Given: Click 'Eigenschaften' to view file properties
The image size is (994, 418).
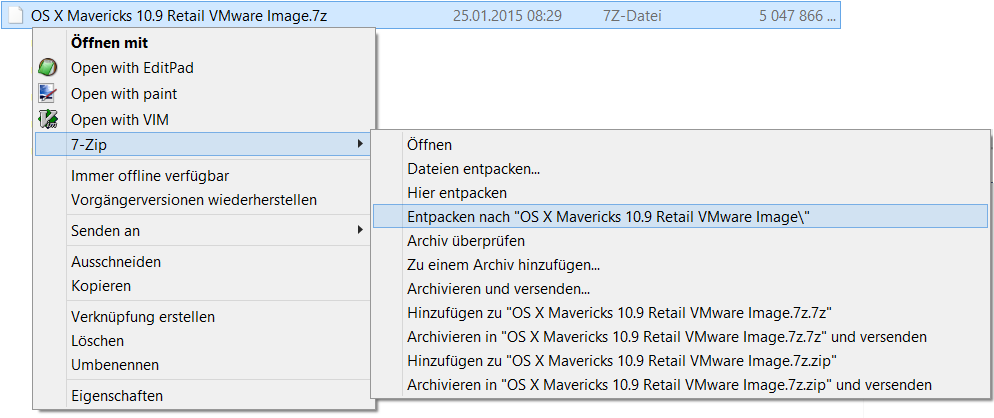Looking at the screenshot, I should pyautogui.click(x=117, y=396).
